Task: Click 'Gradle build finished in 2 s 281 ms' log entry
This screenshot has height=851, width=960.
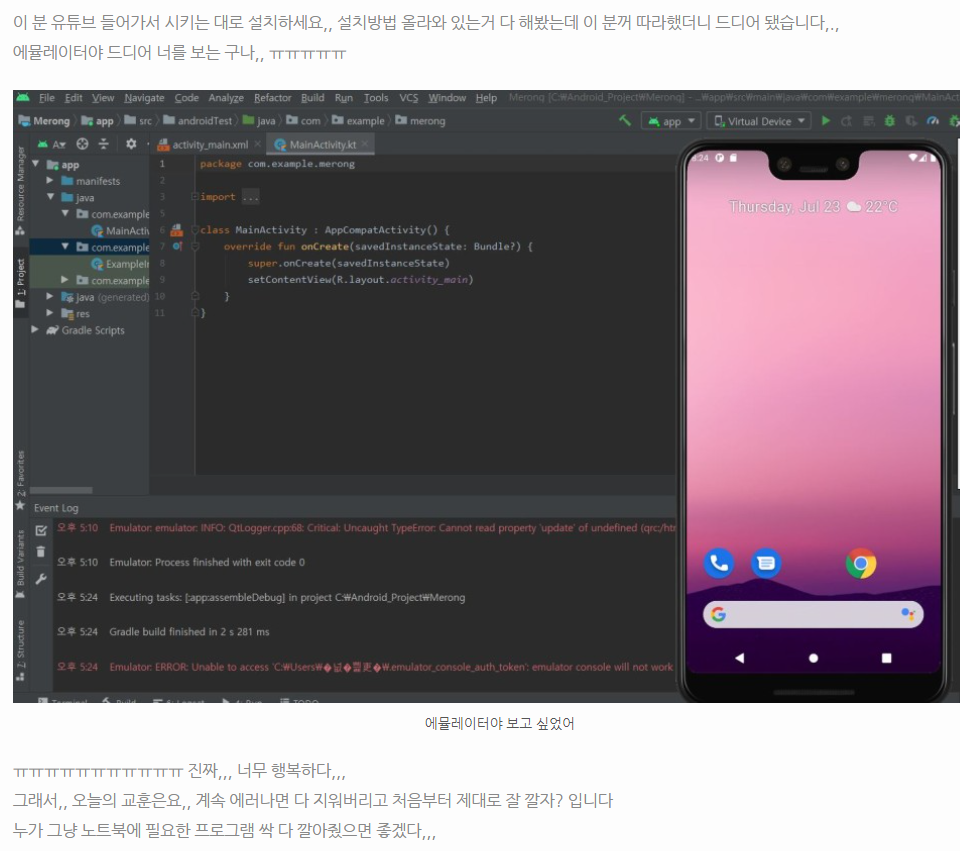Action: pos(189,631)
